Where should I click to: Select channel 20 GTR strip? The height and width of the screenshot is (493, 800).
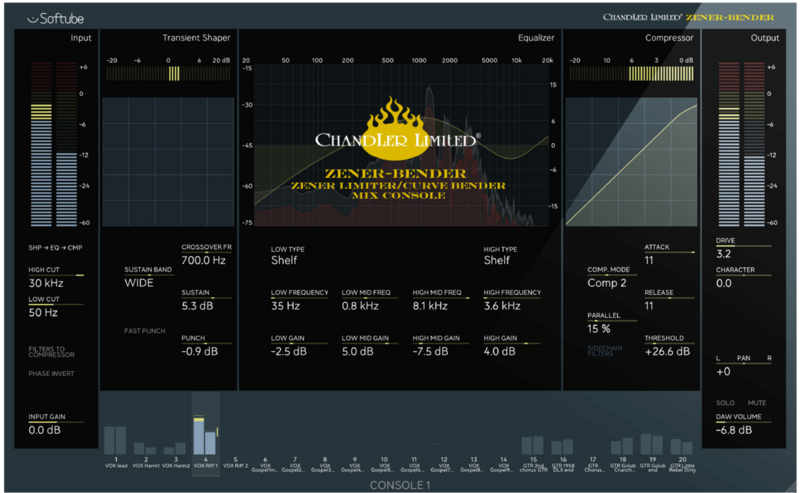click(x=683, y=446)
